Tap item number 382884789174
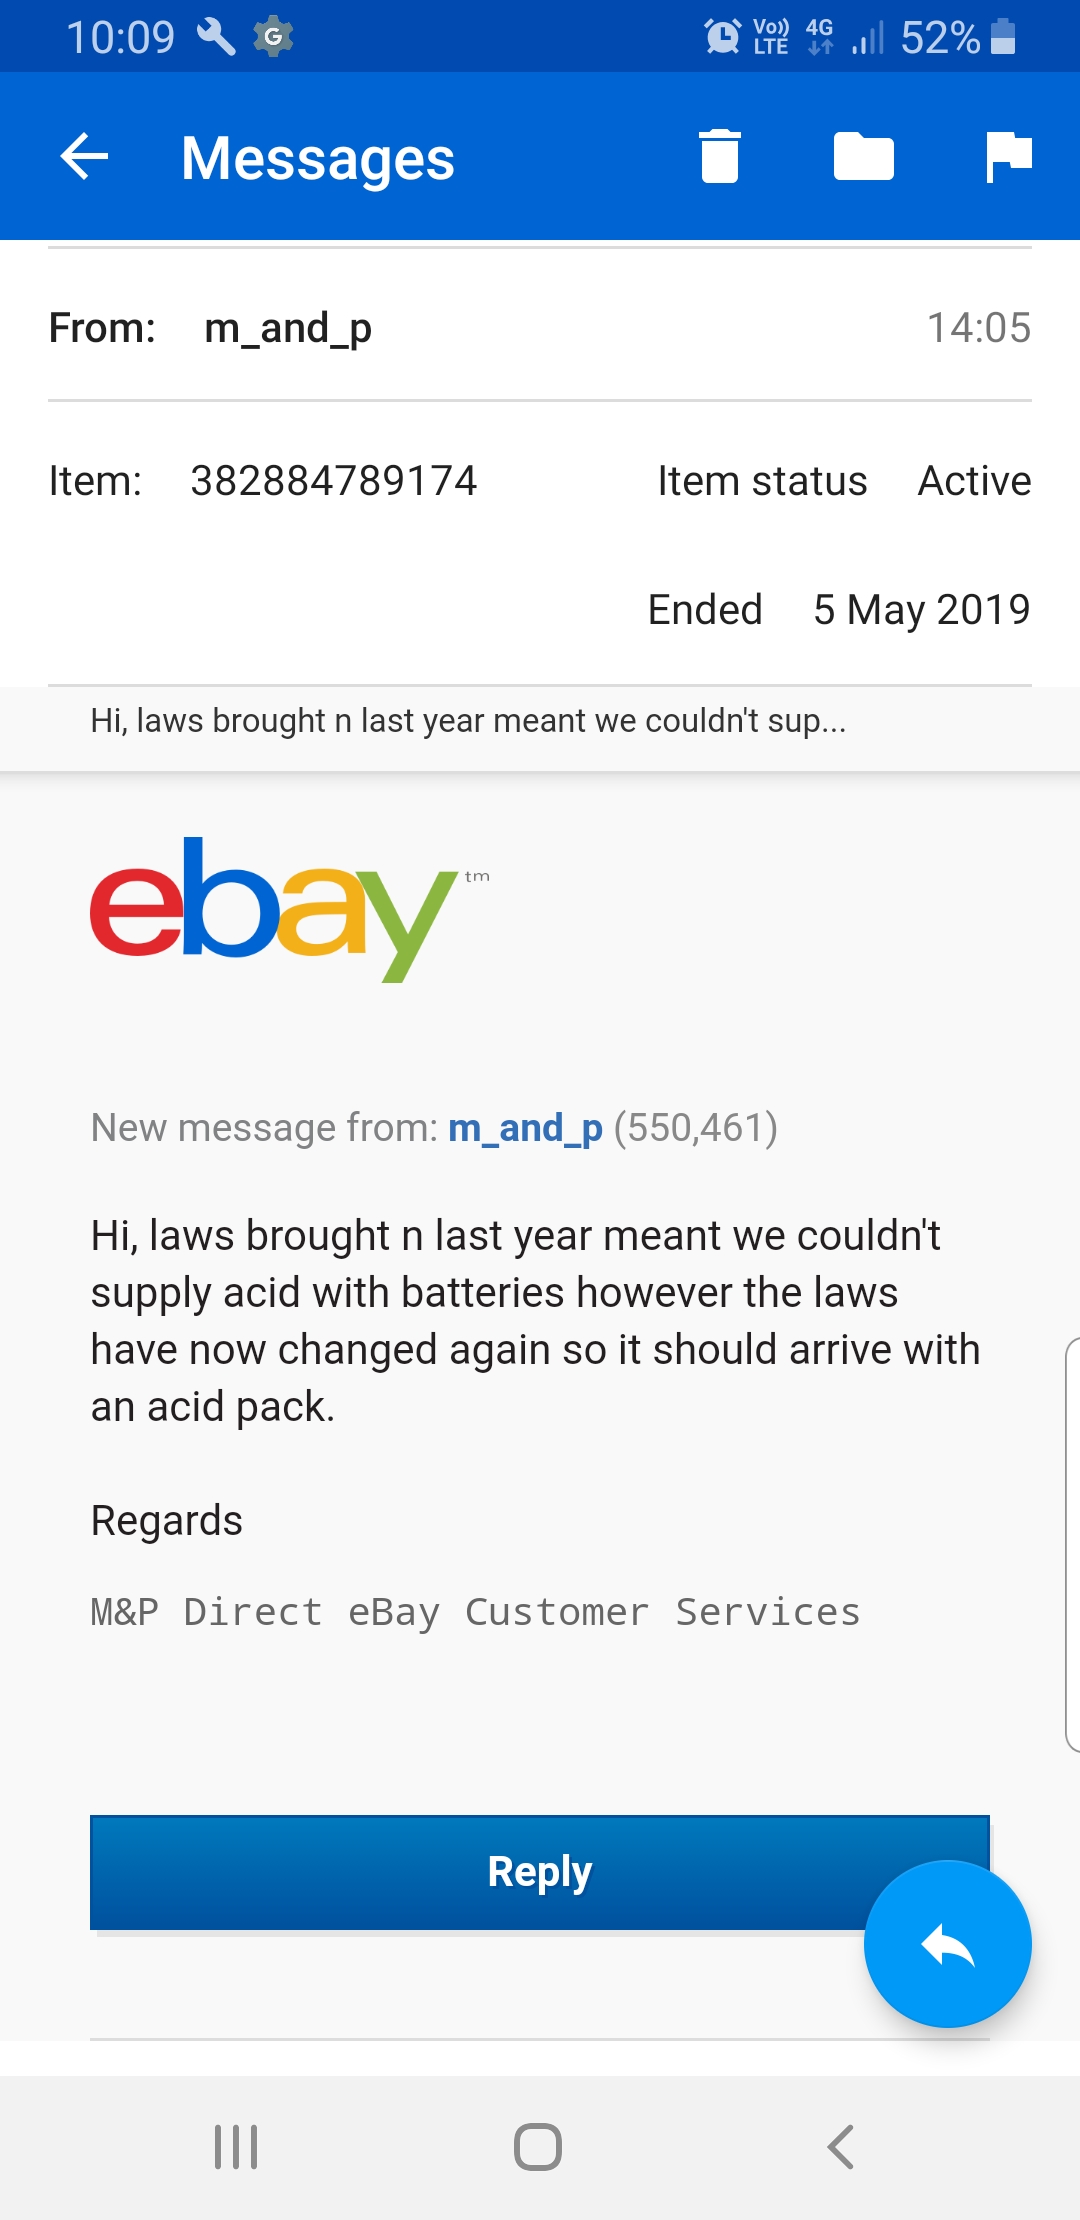 333,481
